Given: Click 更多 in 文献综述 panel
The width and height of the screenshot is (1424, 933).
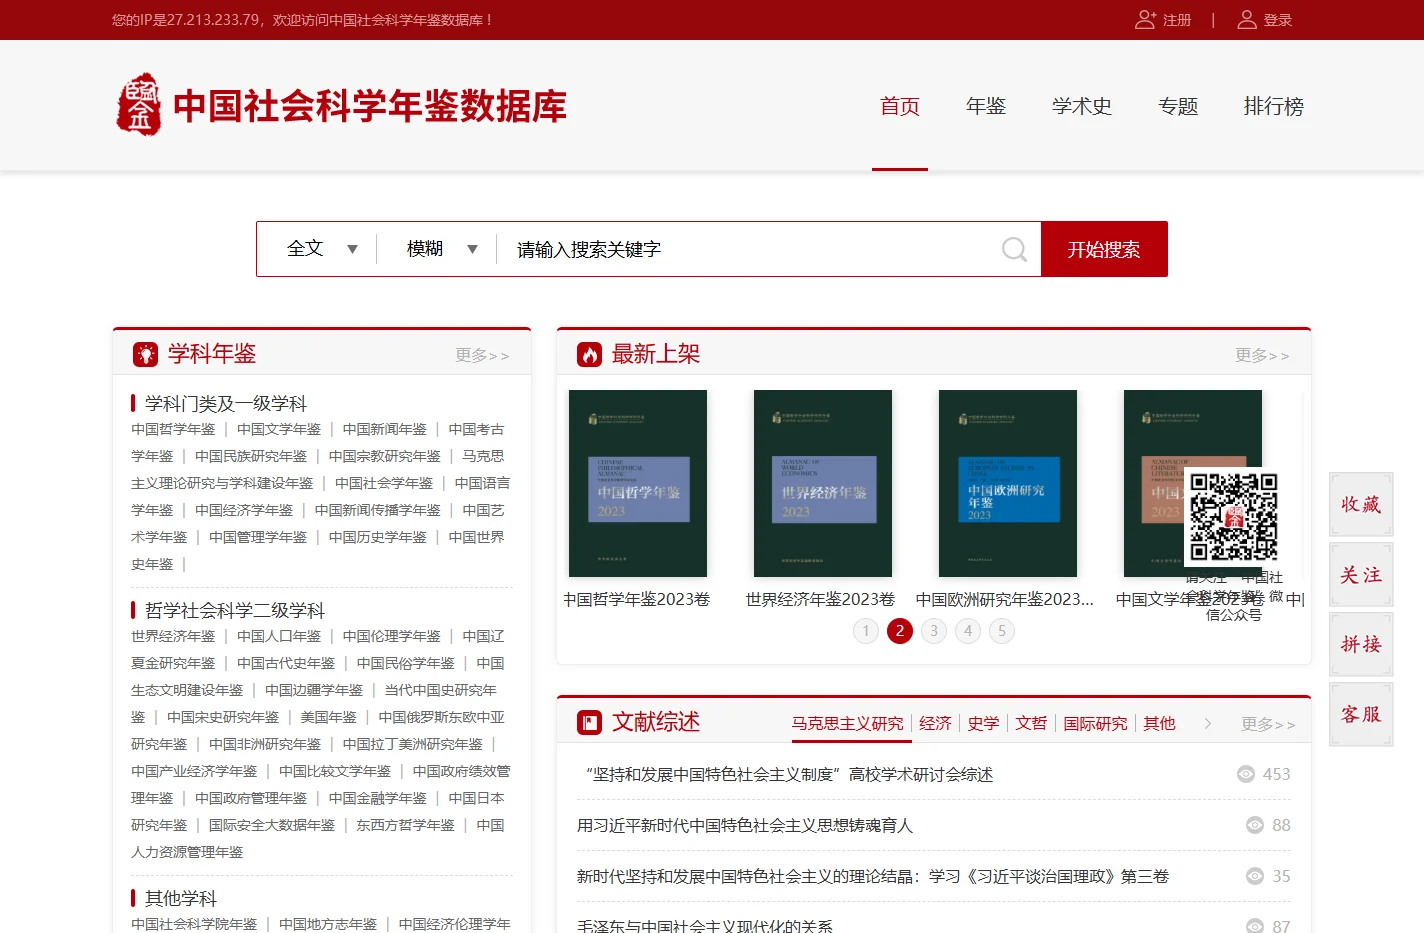Looking at the screenshot, I should pos(1268,724).
